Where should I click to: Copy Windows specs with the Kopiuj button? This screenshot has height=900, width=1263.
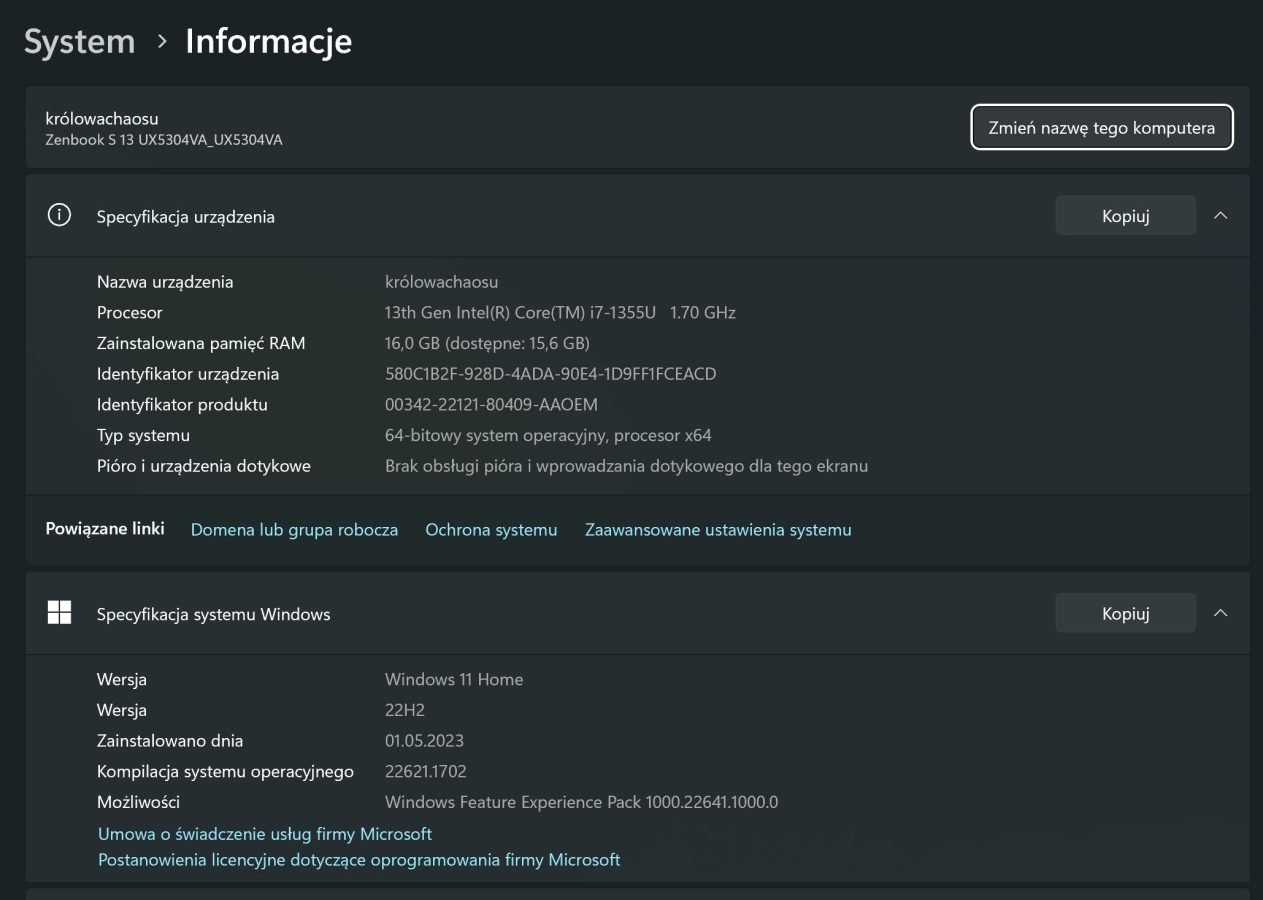[1125, 613]
